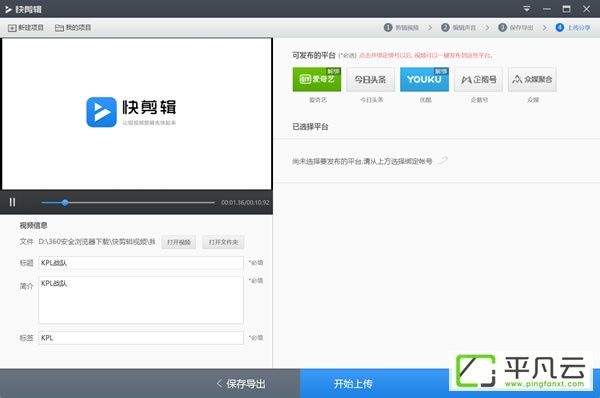Click the playback progress slider handle
Image resolution: width=600 pixels, height=398 pixels.
pyautogui.click(x=65, y=202)
